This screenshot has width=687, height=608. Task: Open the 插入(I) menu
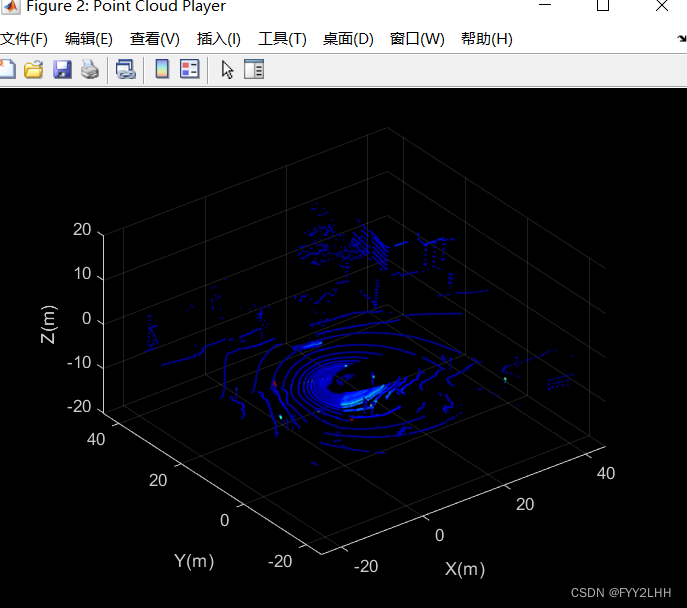point(219,39)
